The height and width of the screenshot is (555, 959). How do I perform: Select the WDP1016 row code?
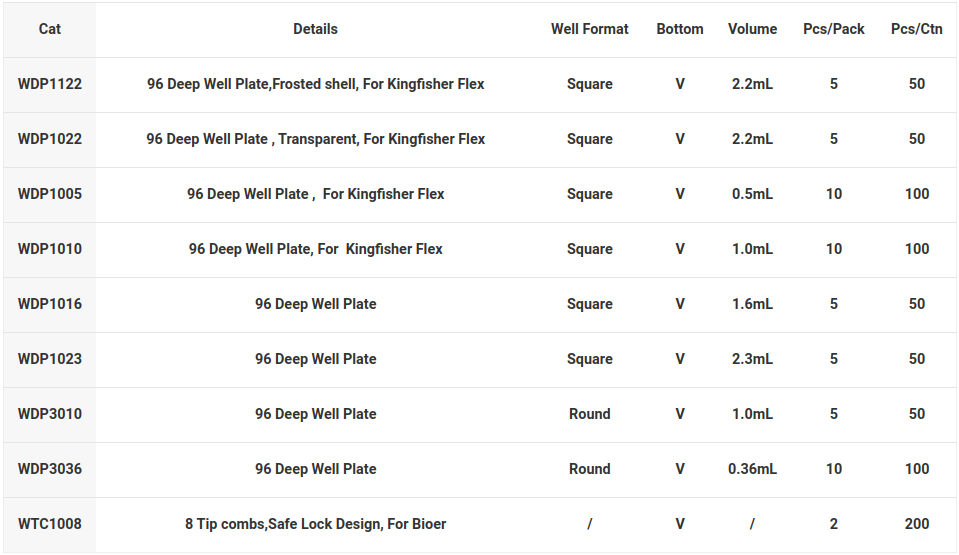click(x=50, y=304)
